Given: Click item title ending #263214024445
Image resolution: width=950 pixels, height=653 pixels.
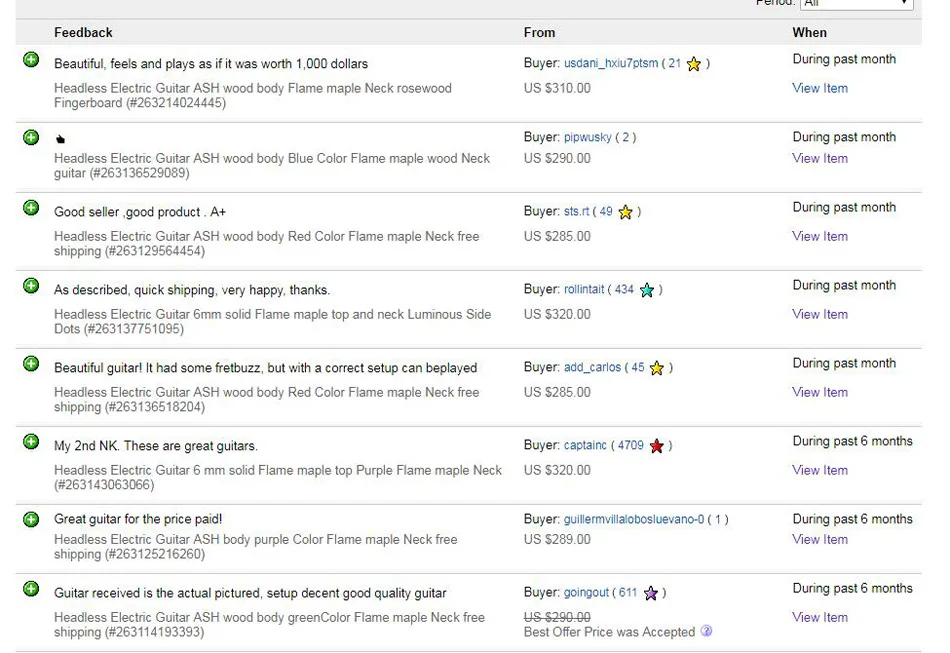Looking at the screenshot, I should (x=253, y=96).
